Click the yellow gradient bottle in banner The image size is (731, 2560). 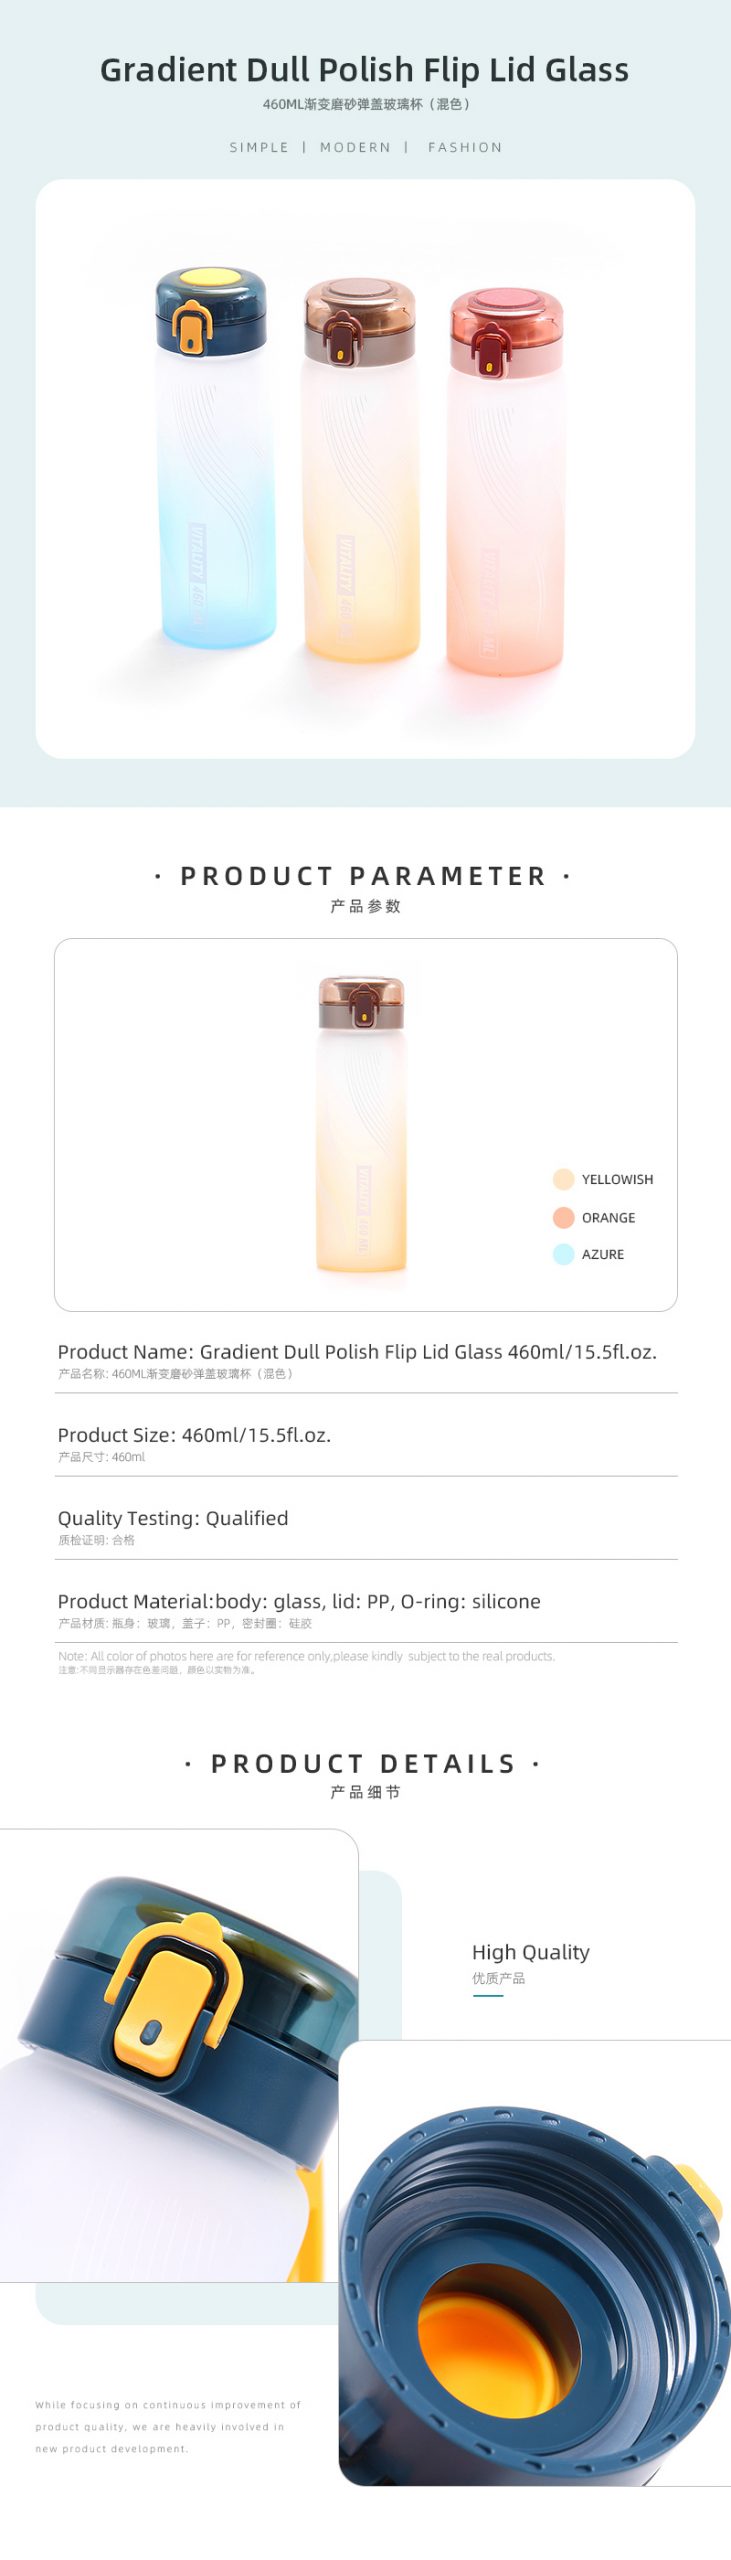[360, 470]
